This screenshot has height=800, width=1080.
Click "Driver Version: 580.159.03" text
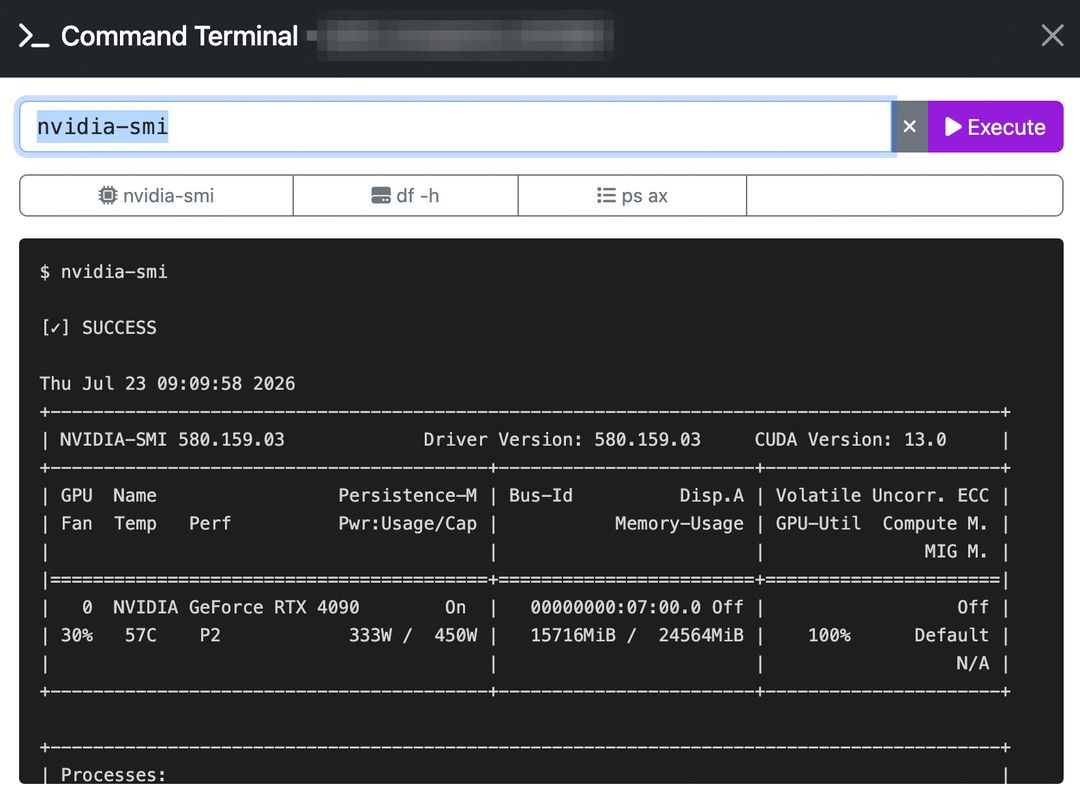(x=562, y=440)
